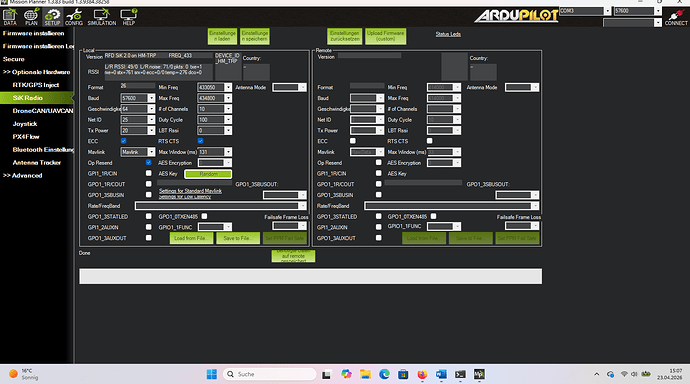Generate Random AES Key
This screenshot has height=384, width=690.
coord(208,174)
